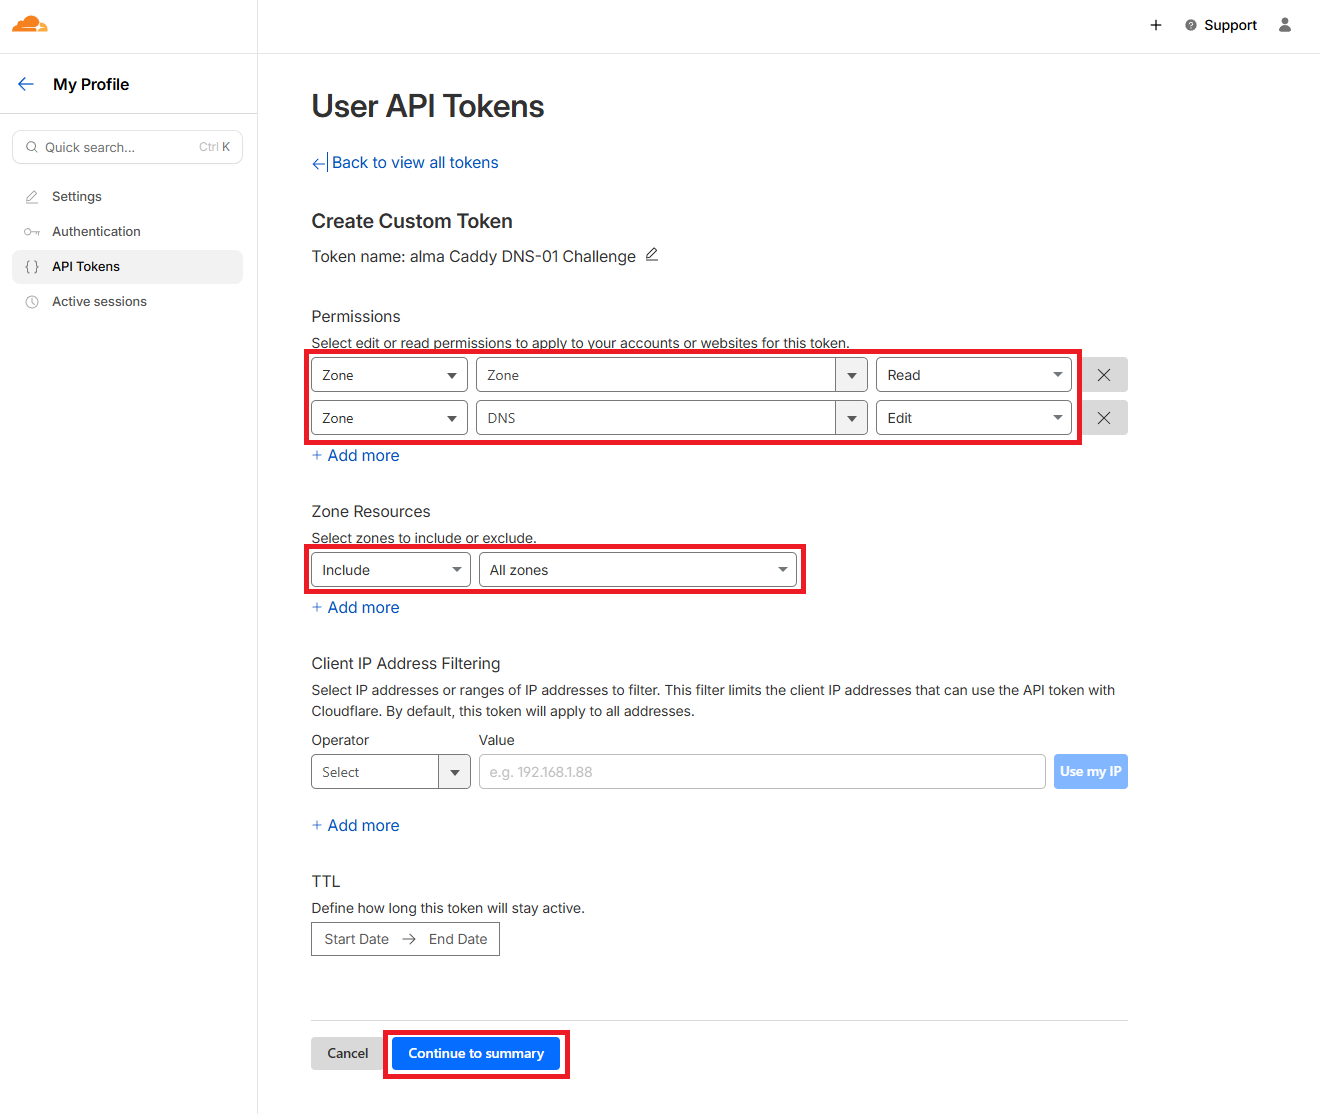Image resolution: width=1320 pixels, height=1114 pixels.
Task: Open the Include zone resources dropdown
Action: [390, 570]
